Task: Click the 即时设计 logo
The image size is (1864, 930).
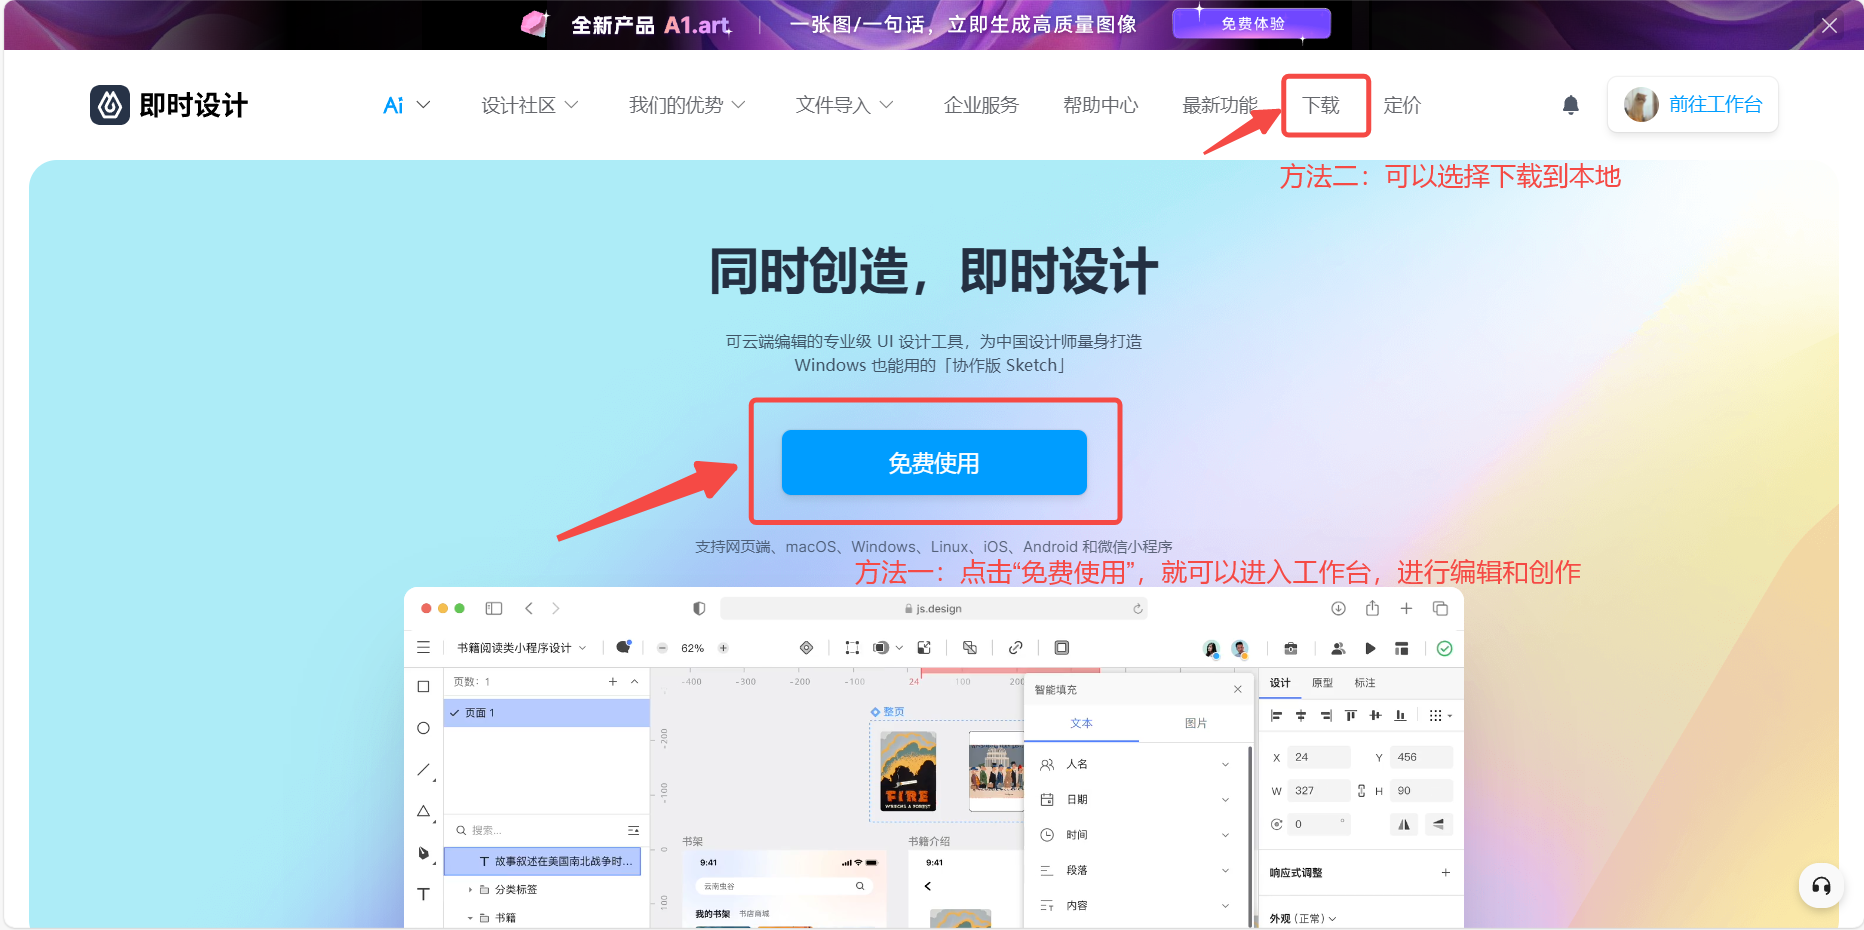Action: 169,105
